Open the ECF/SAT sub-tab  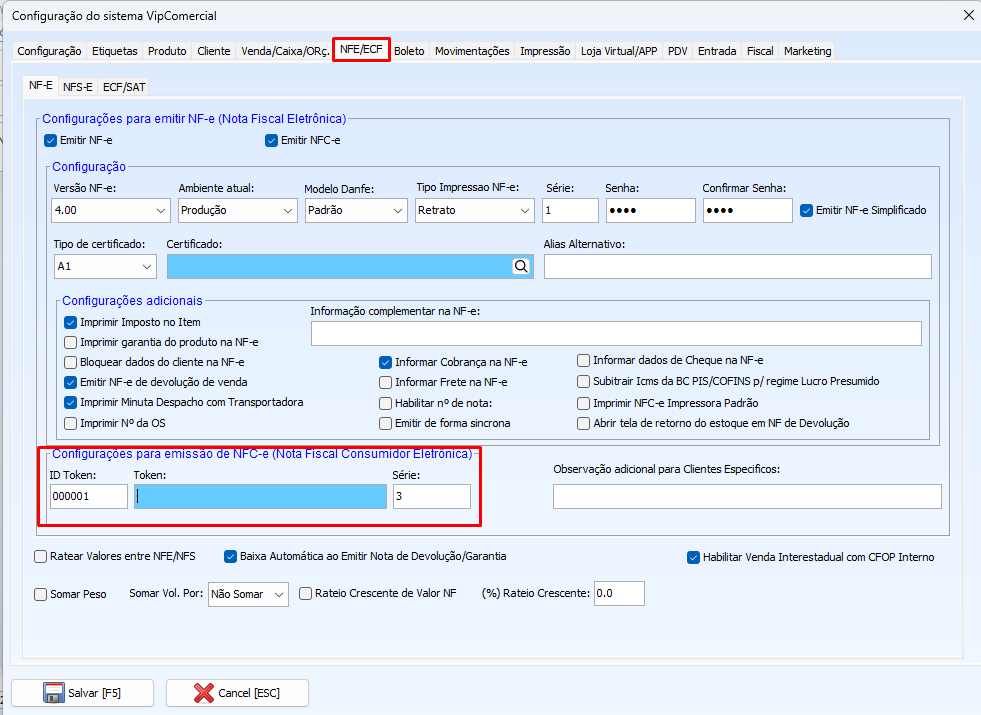[124, 87]
